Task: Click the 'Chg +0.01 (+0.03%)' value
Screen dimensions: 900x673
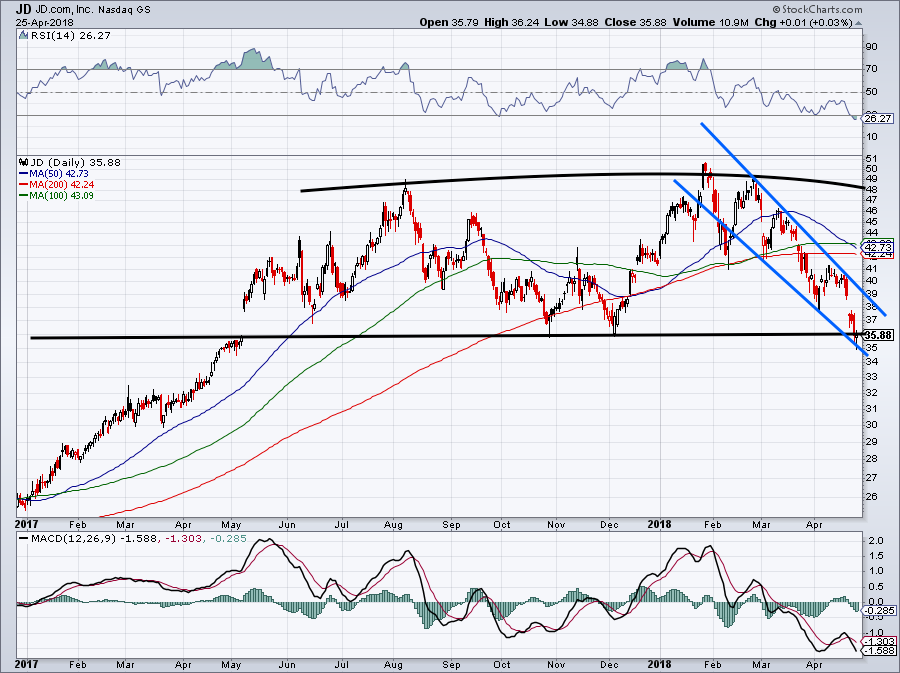Action: [804, 22]
